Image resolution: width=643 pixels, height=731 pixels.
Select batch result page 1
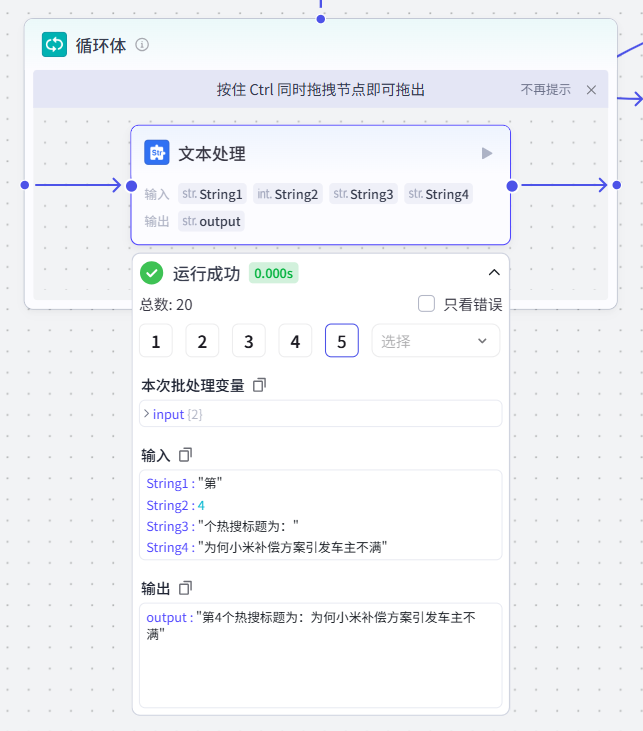(x=155, y=341)
